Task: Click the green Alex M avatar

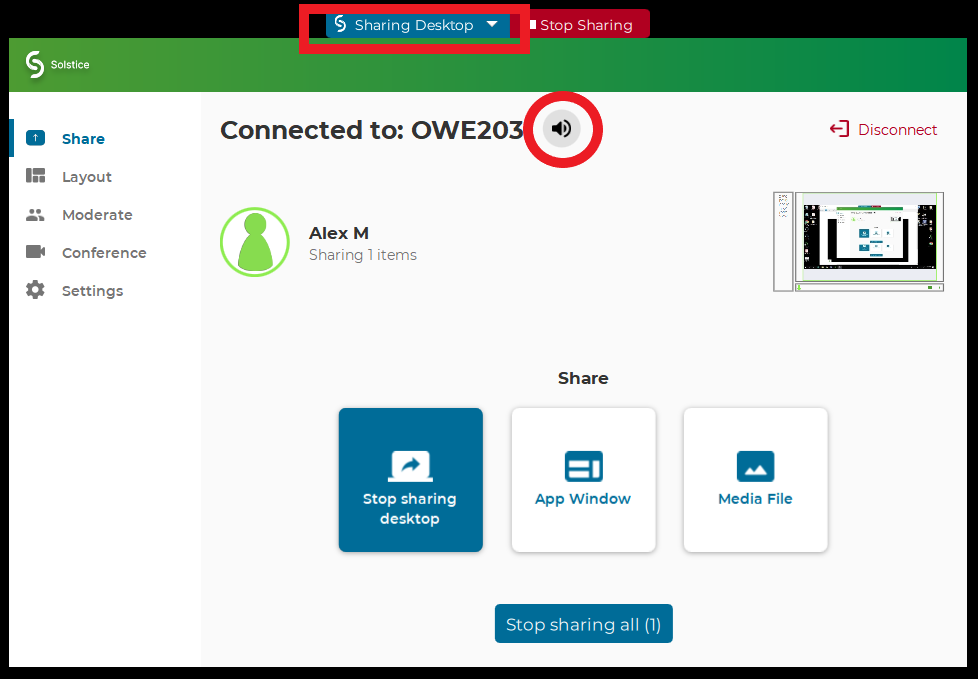Action: [255, 242]
